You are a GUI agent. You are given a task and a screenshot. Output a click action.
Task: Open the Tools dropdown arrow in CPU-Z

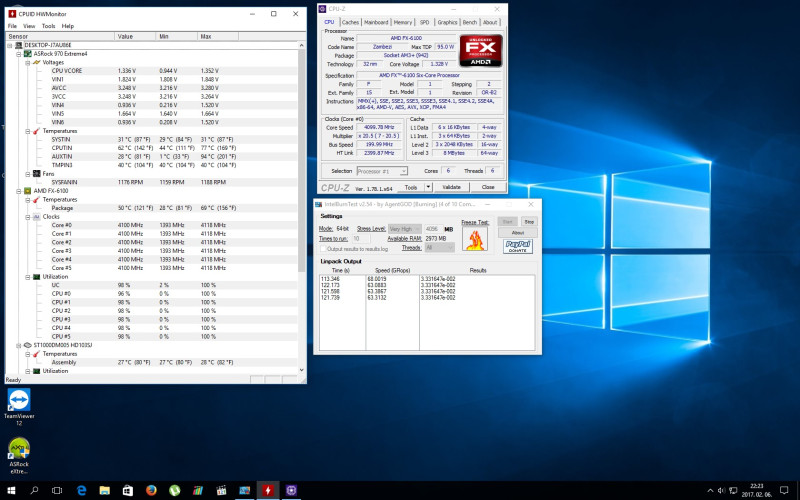click(x=429, y=187)
